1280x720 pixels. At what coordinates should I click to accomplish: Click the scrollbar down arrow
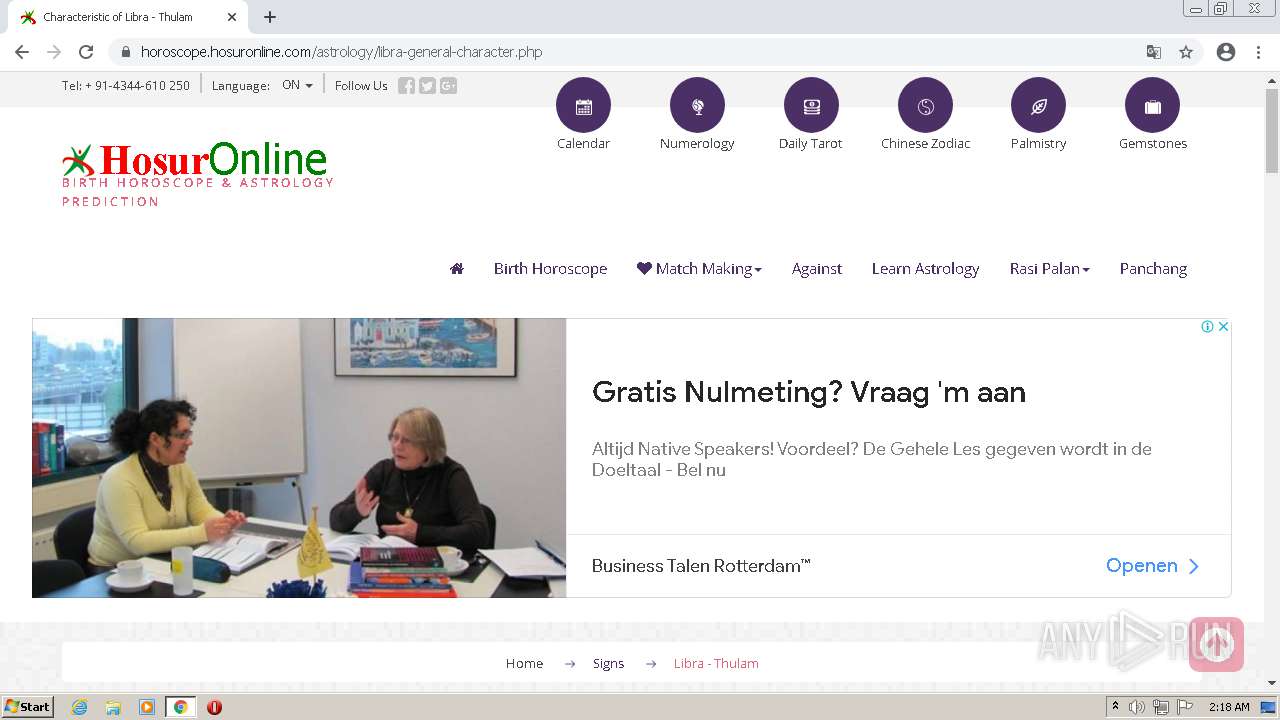(x=1272, y=683)
